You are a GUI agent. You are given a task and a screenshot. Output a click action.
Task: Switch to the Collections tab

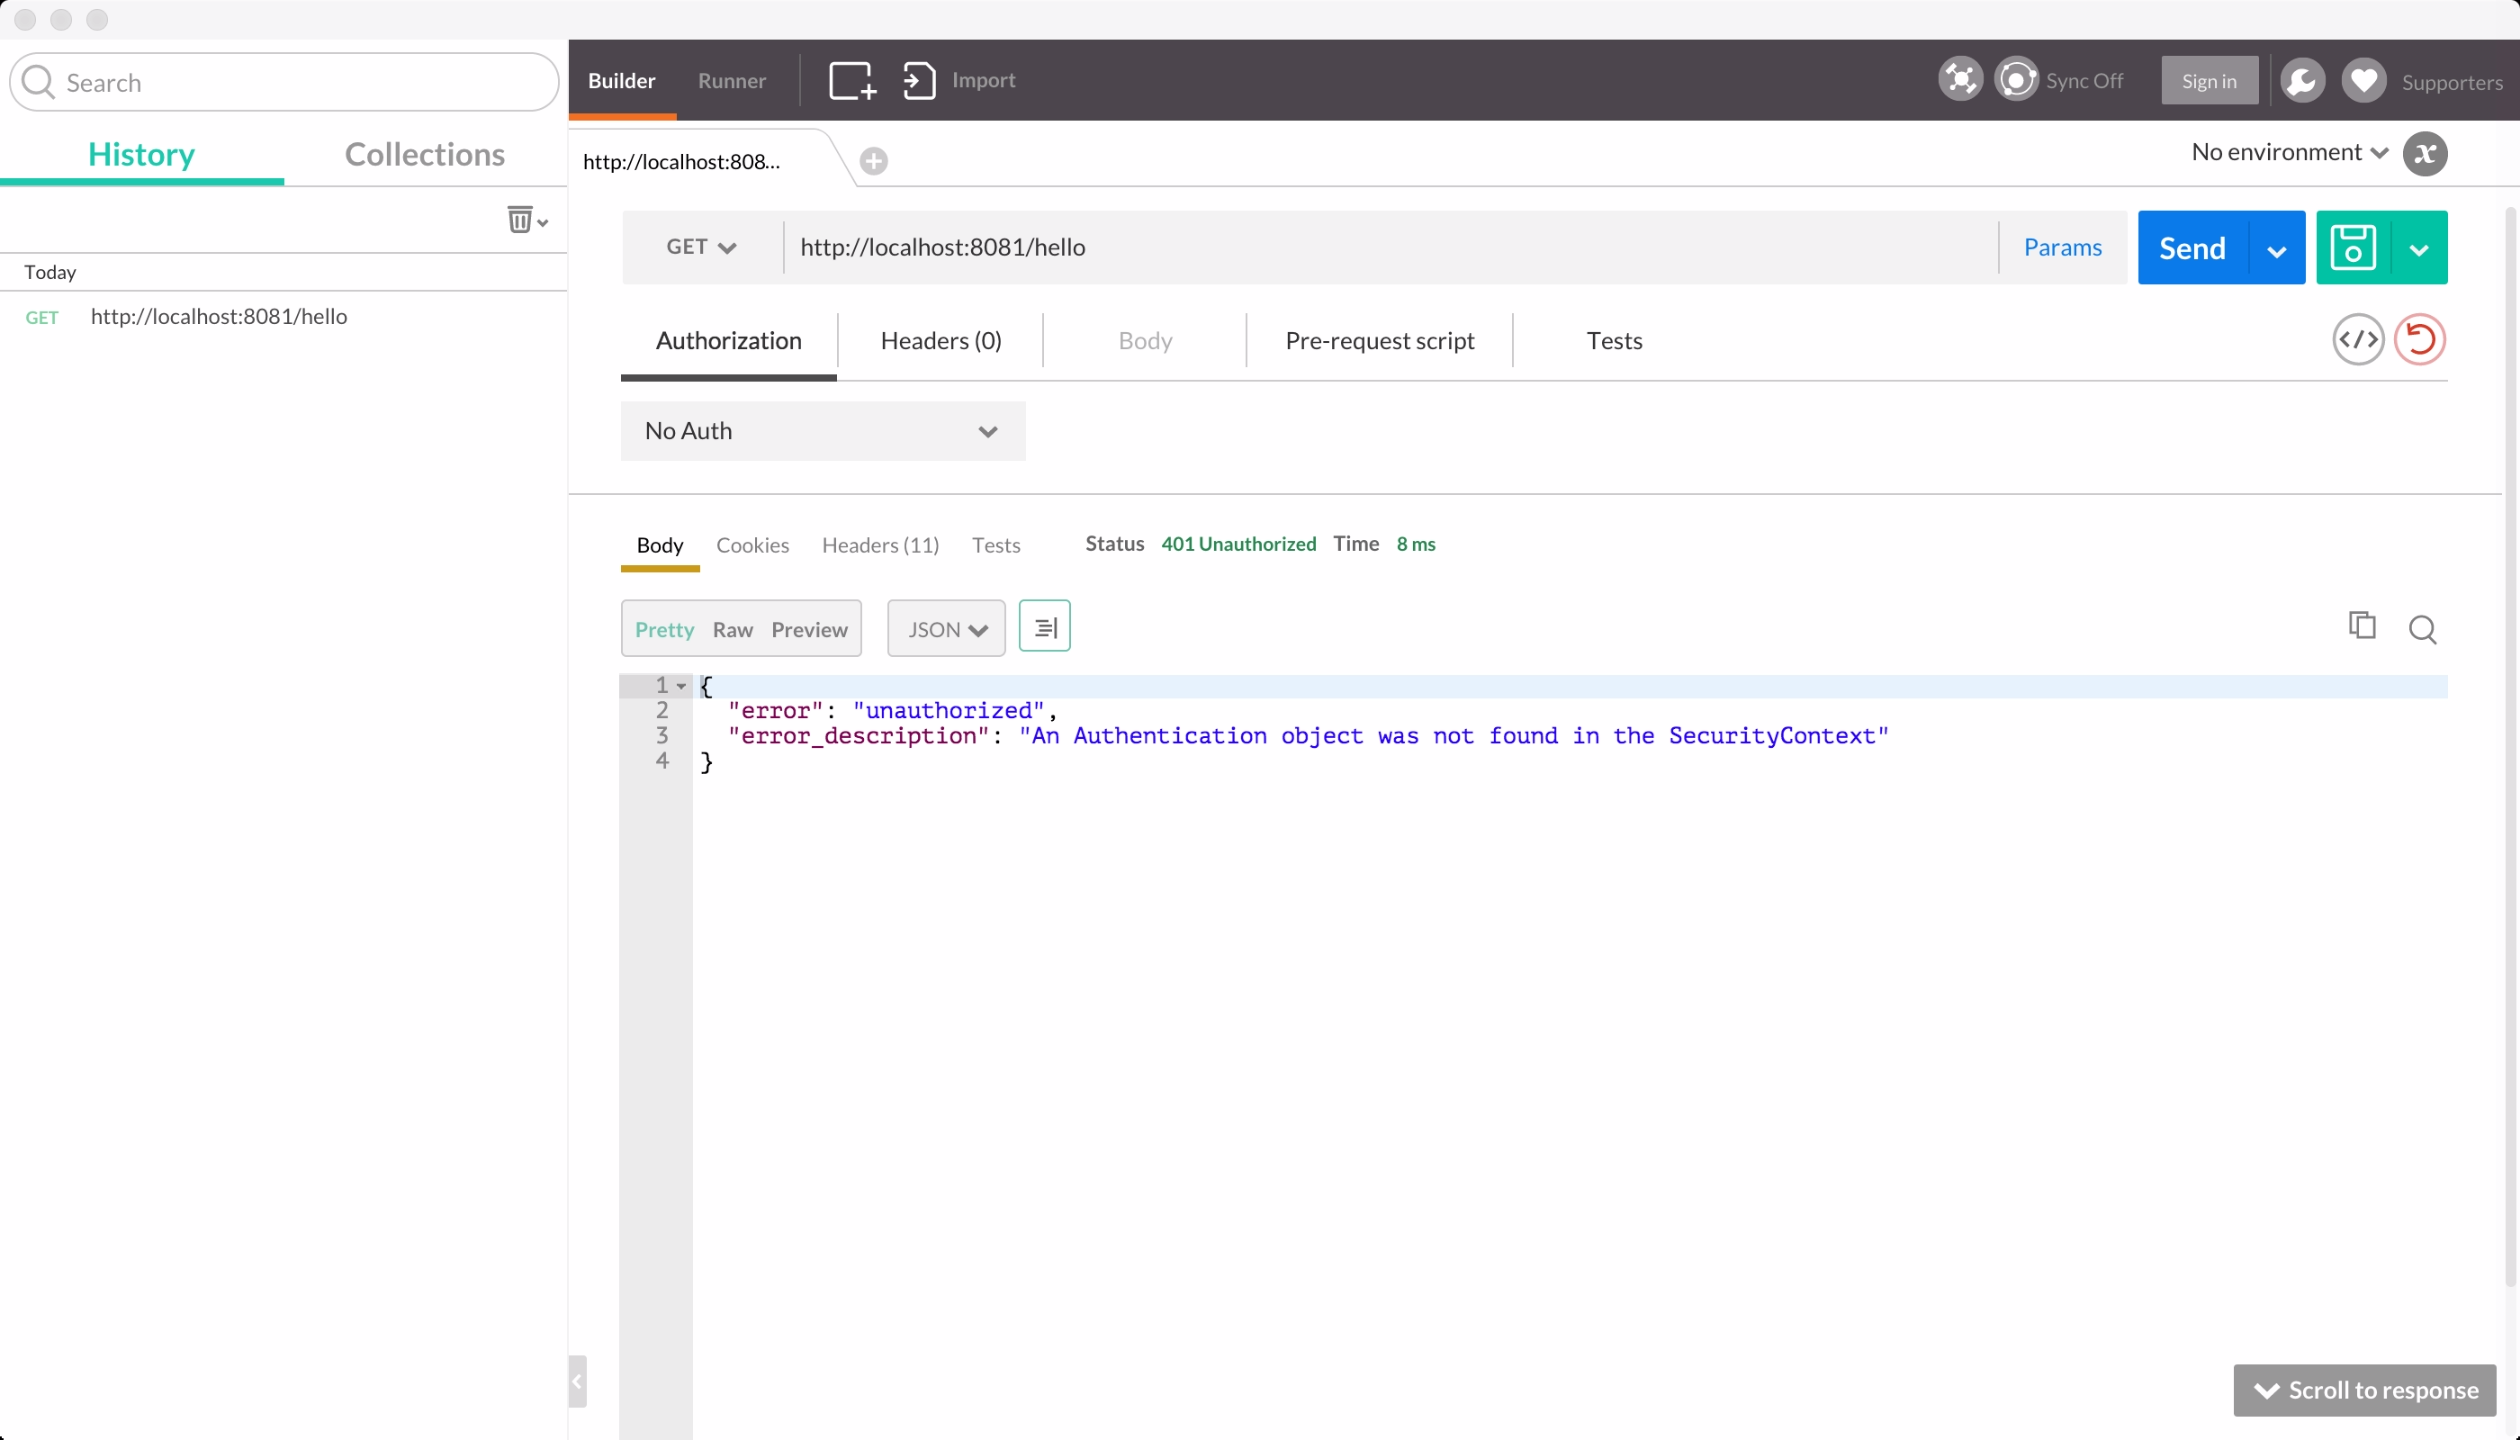tap(424, 154)
